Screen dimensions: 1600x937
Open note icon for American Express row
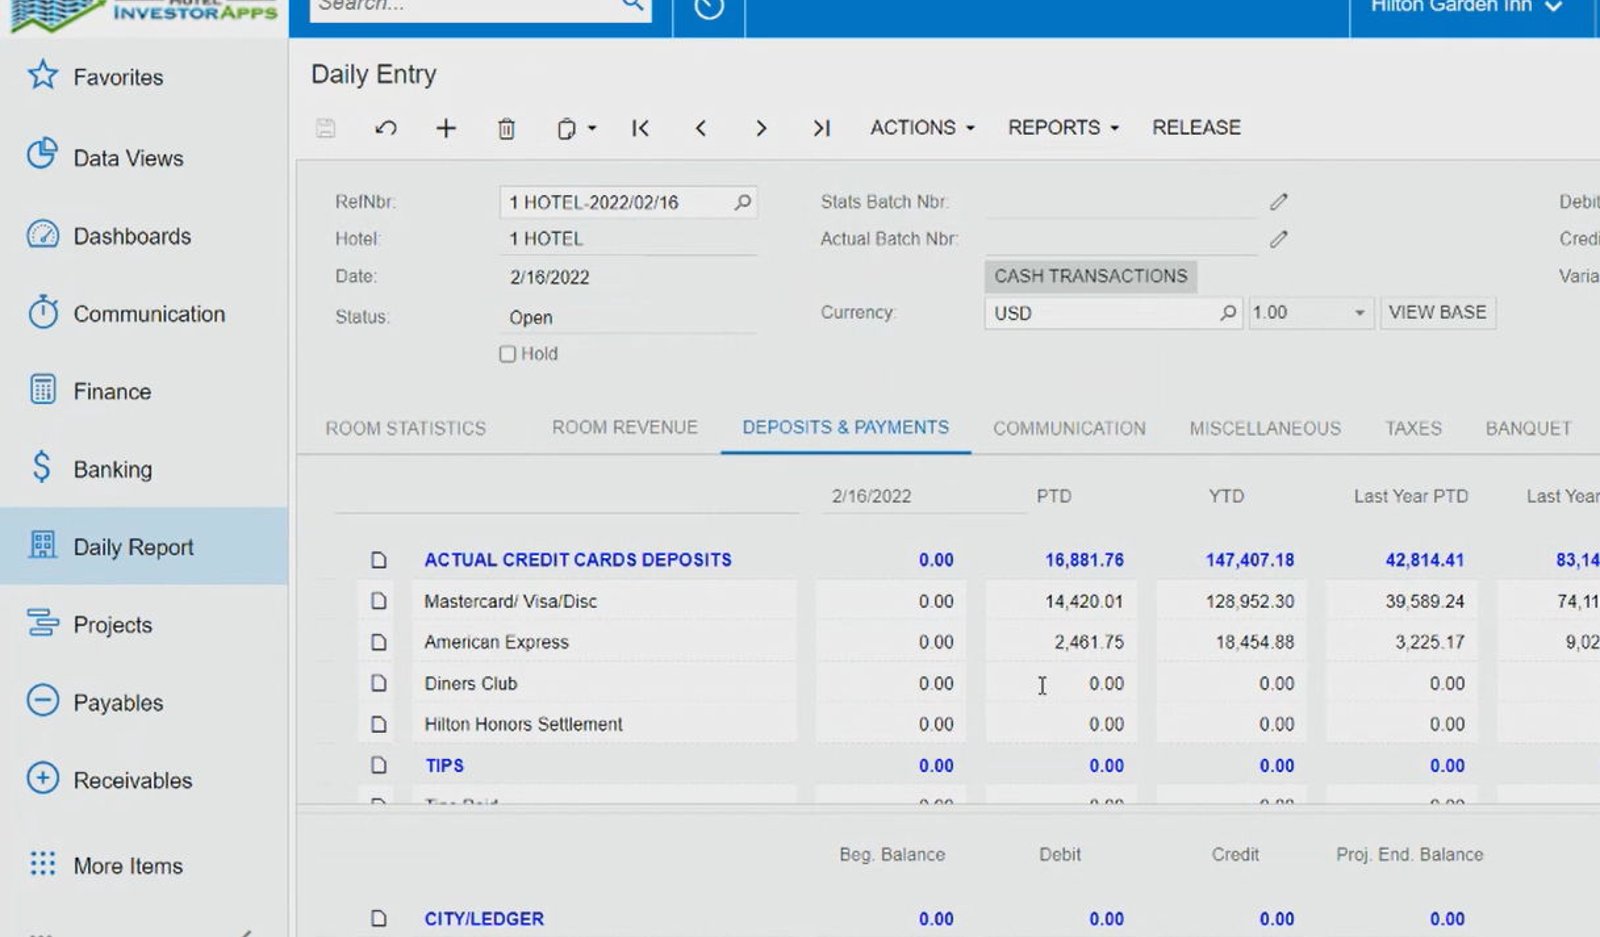378,642
